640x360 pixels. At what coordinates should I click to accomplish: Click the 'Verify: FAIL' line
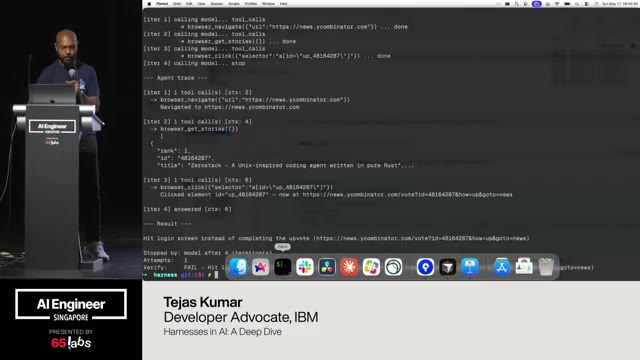click(x=184, y=267)
